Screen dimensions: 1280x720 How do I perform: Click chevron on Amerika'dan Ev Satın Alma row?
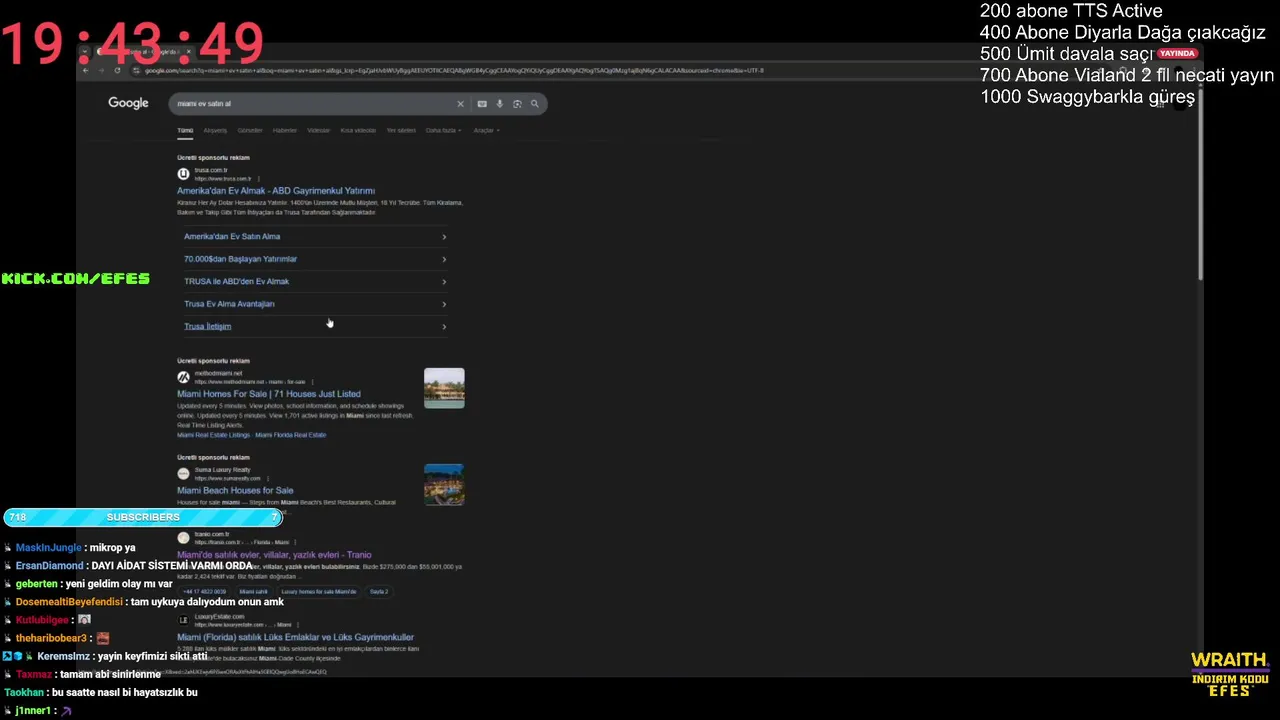coord(444,237)
